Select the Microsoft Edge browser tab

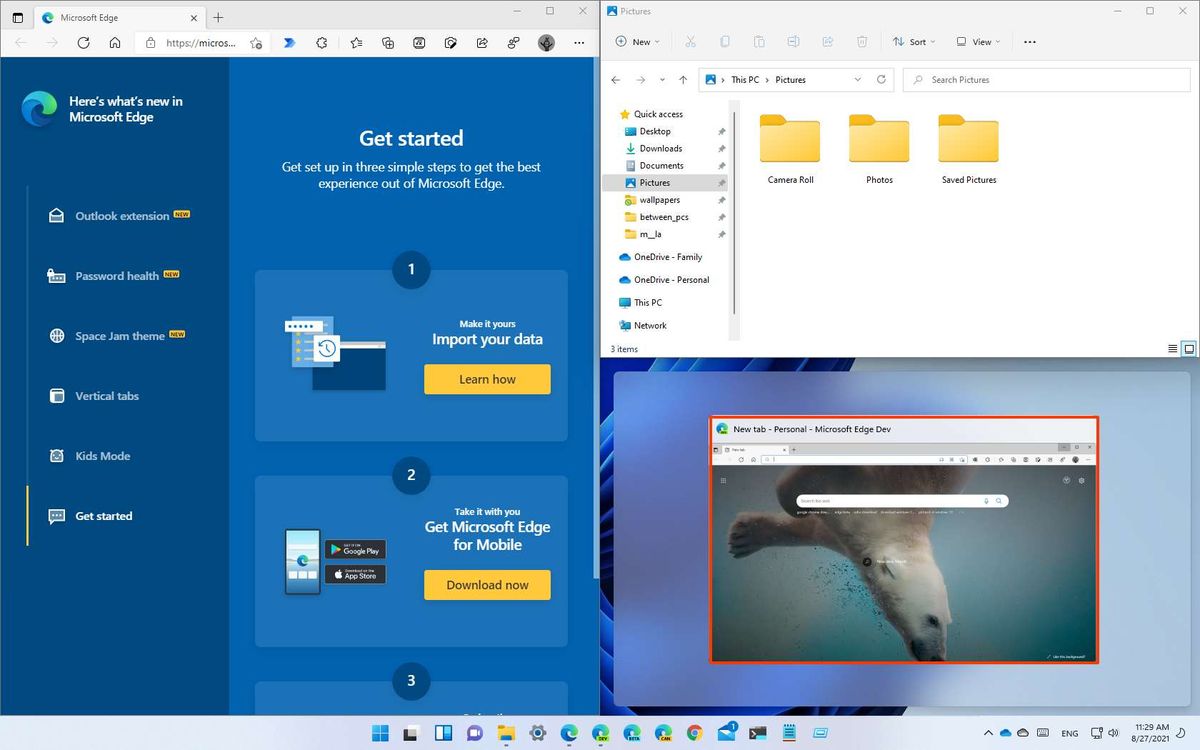point(110,17)
